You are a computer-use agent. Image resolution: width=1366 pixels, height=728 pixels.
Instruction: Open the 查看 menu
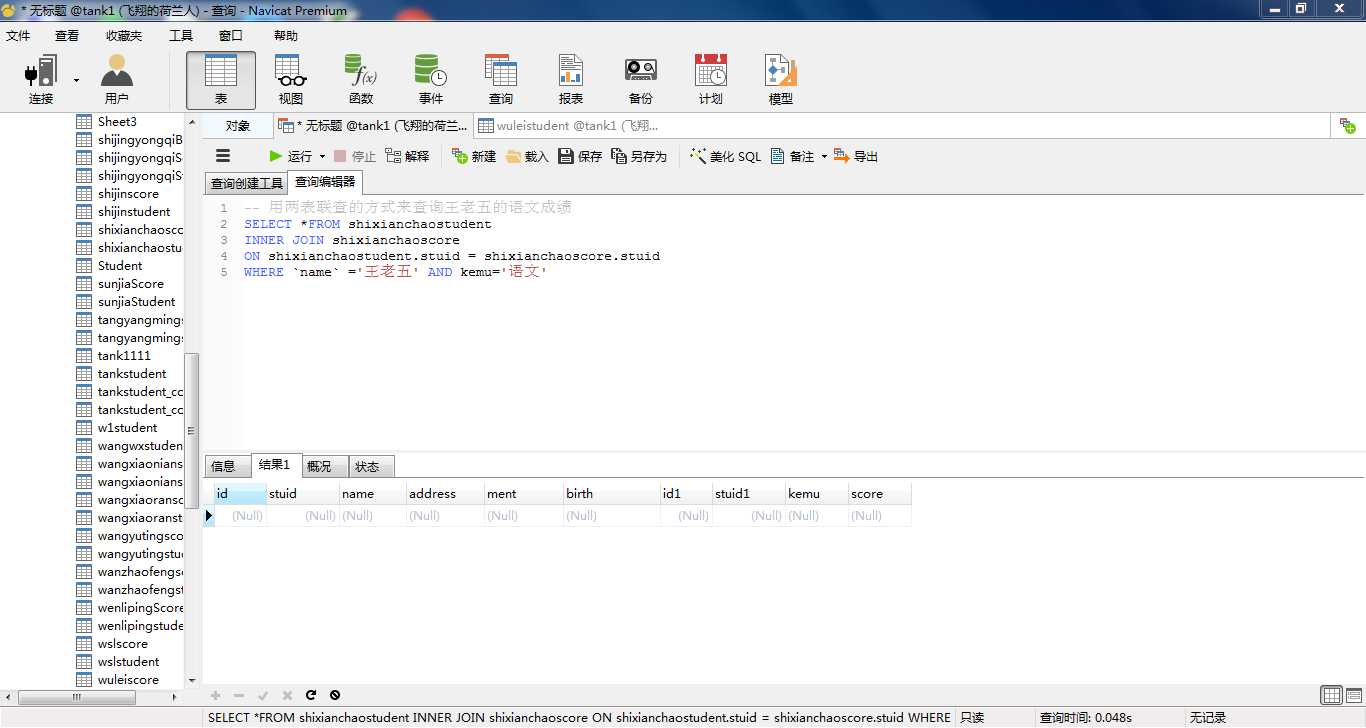(x=67, y=35)
